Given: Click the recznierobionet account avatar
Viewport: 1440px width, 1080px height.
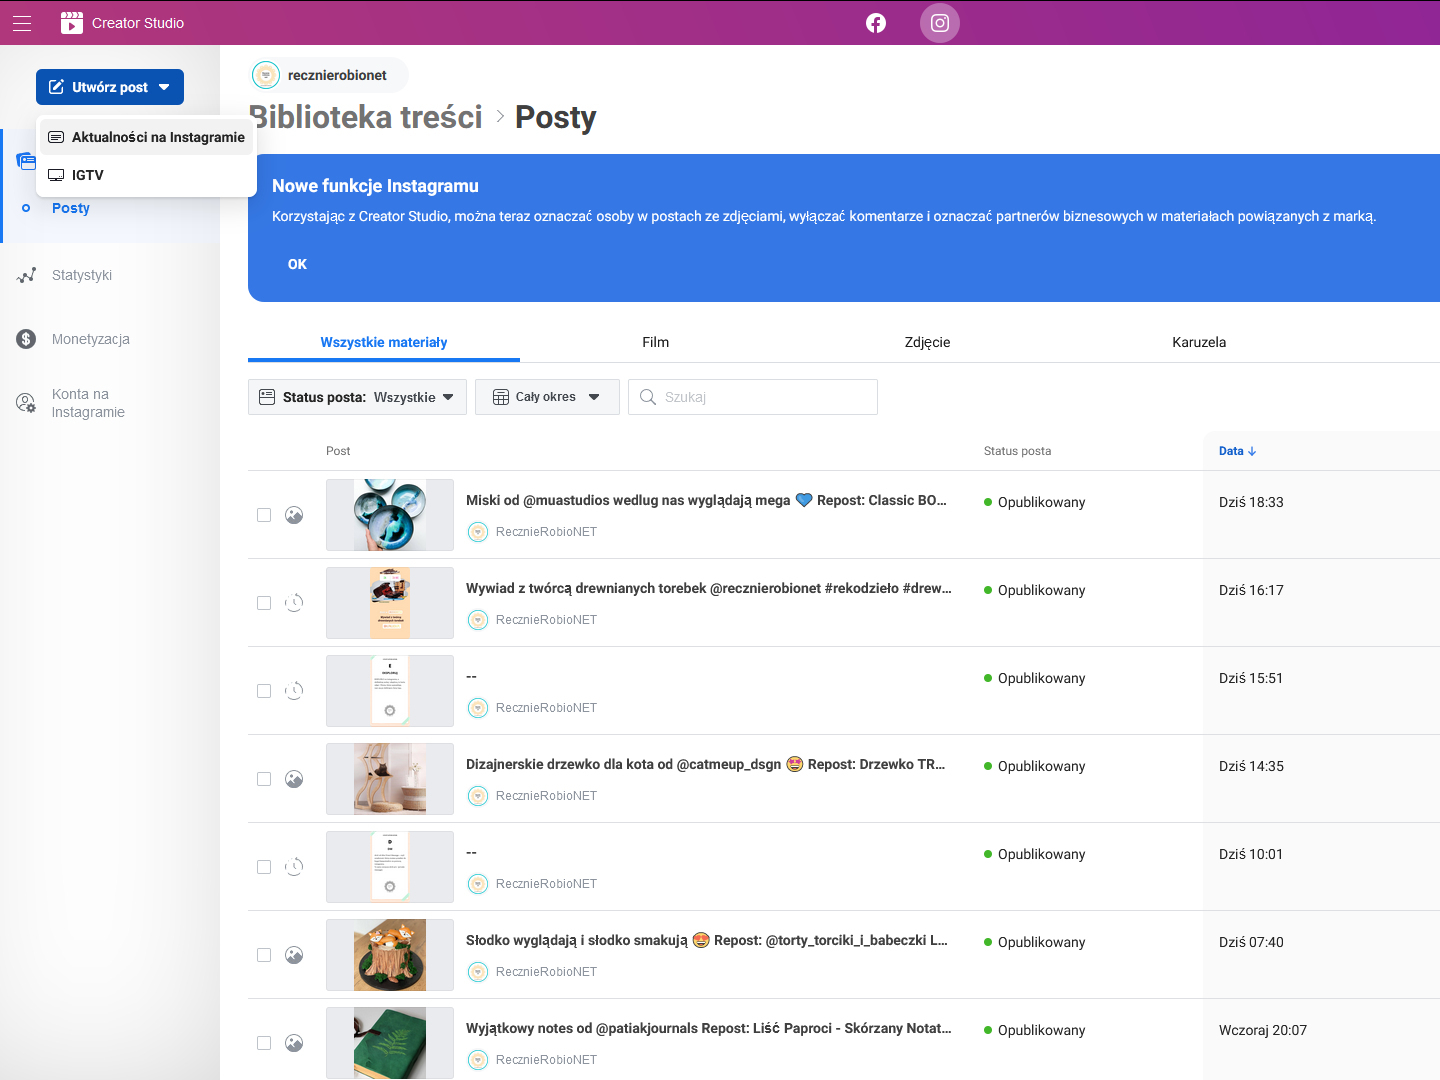Looking at the screenshot, I should (x=266, y=75).
